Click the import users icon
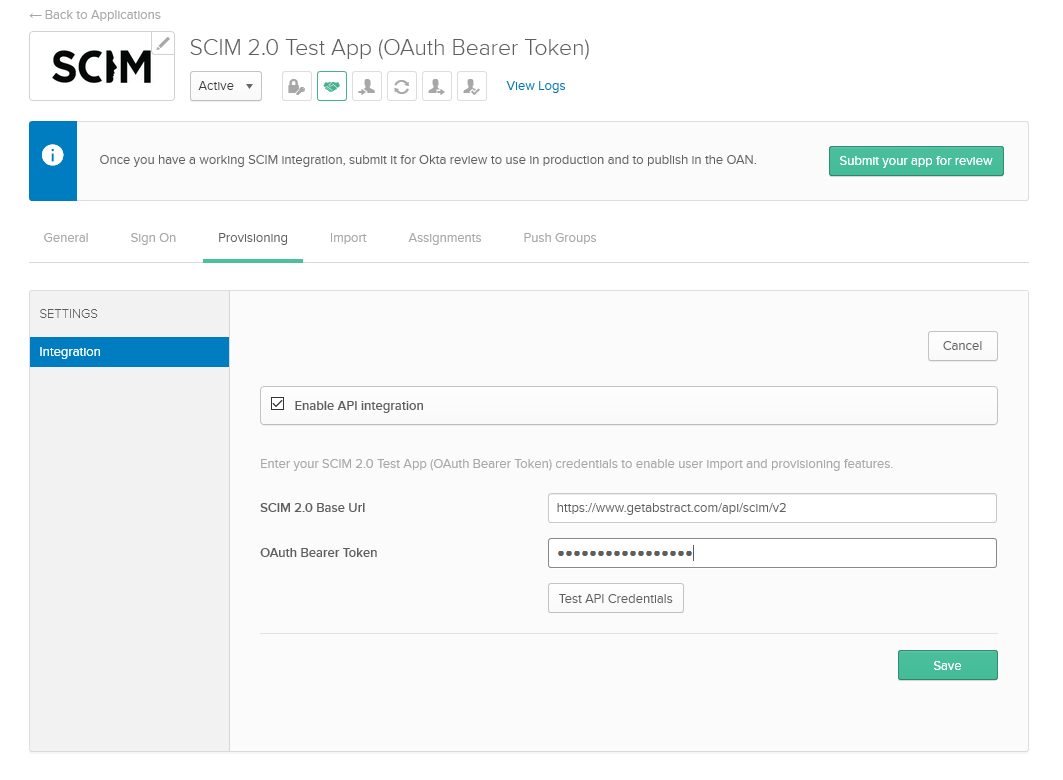Viewport: 1063px width, 780px height. pyautogui.click(x=367, y=87)
